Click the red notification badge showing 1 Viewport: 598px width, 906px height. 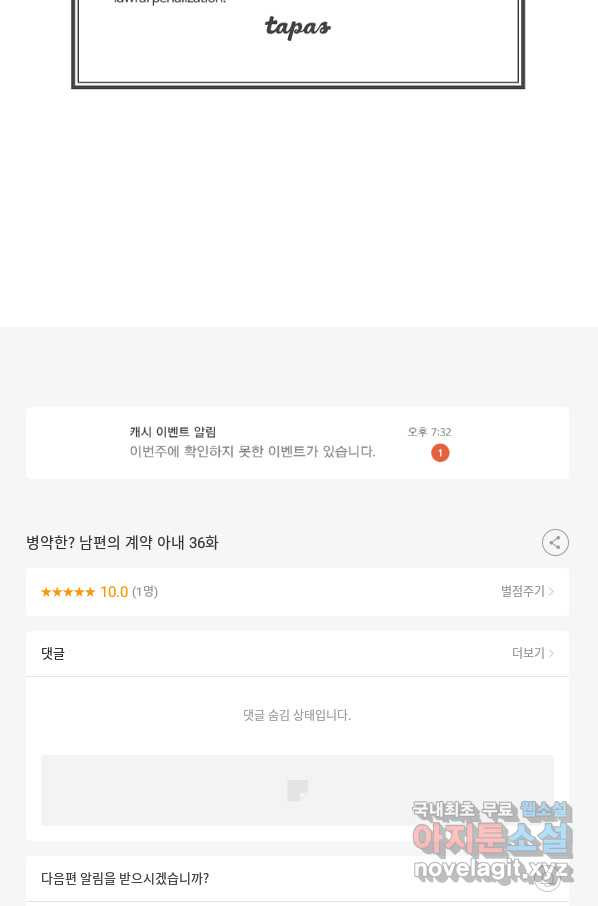pos(440,453)
